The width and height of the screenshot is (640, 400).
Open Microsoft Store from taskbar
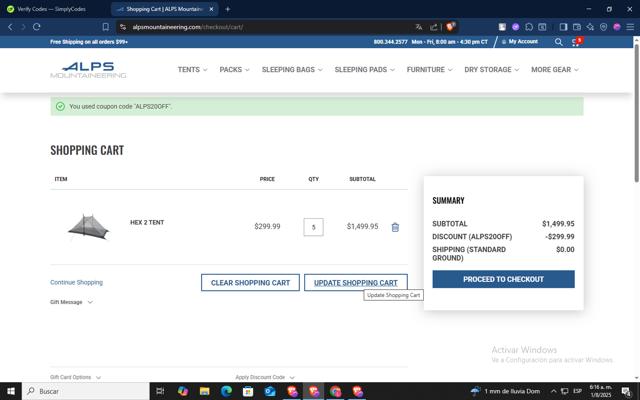tap(248, 391)
